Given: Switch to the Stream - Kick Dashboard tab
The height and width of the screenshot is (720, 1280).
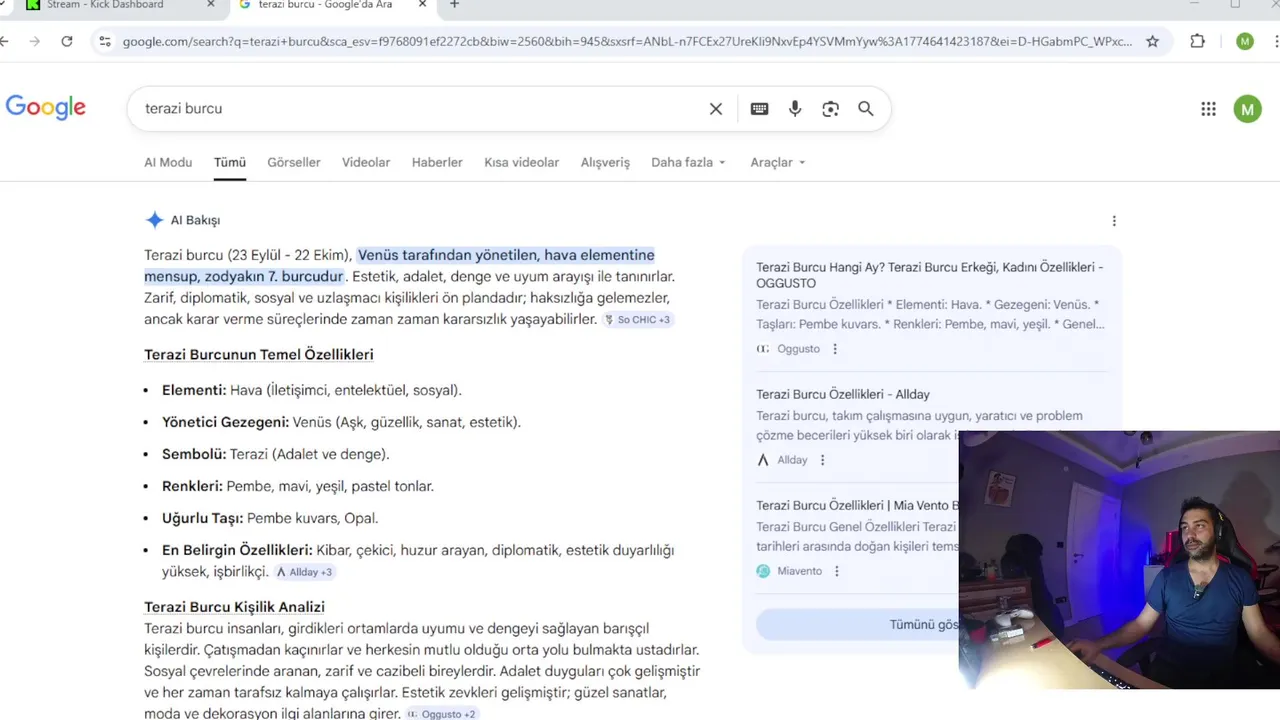Looking at the screenshot, I should (118, 5).
